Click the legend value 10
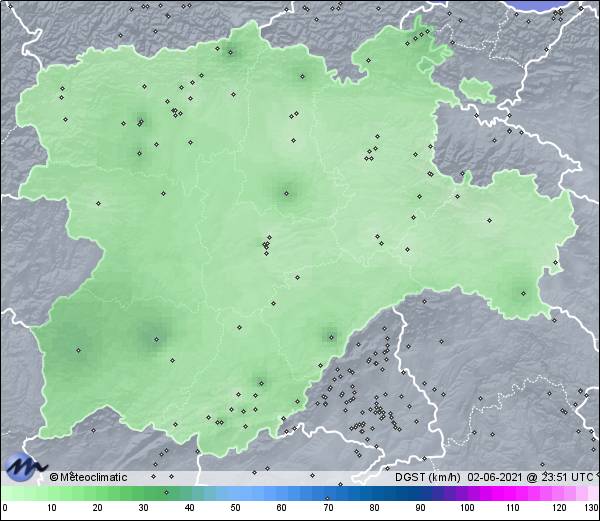The image size is (600, 521). [52, 508]
